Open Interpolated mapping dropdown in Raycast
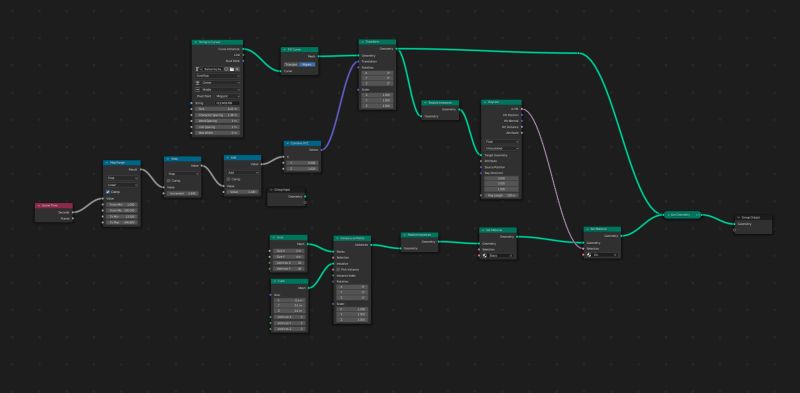Viewport: 800px width, 393px height. (x=502, y=148)
